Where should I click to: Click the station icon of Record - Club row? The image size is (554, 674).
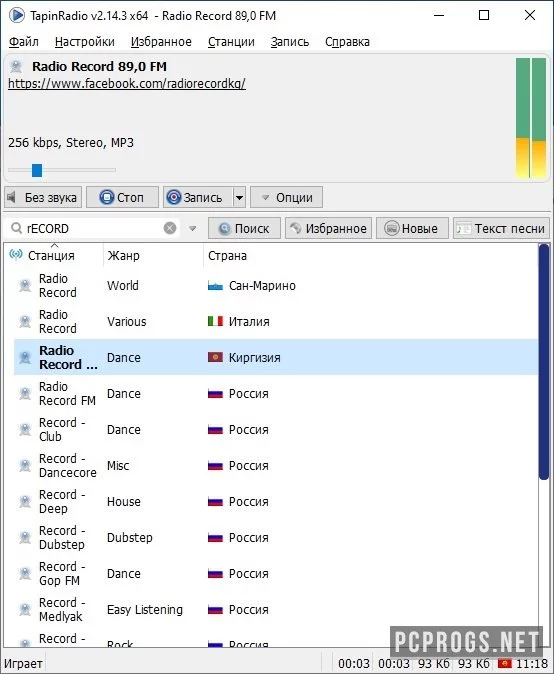coord(25,429)
